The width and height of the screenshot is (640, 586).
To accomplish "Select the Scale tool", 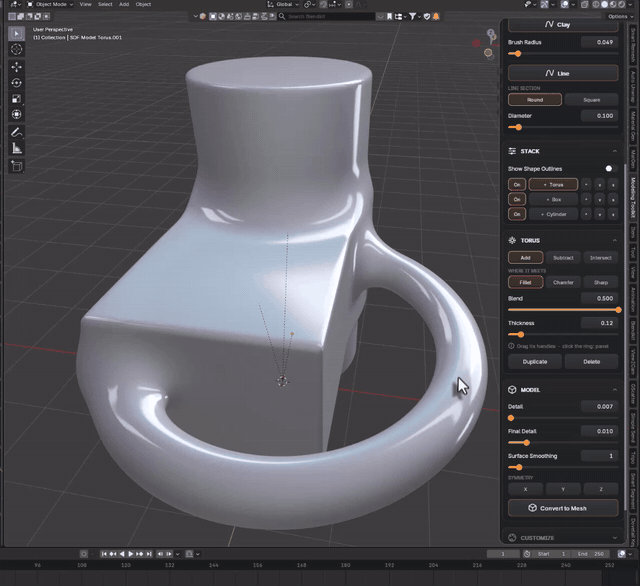I will click(x=16, y=99).
